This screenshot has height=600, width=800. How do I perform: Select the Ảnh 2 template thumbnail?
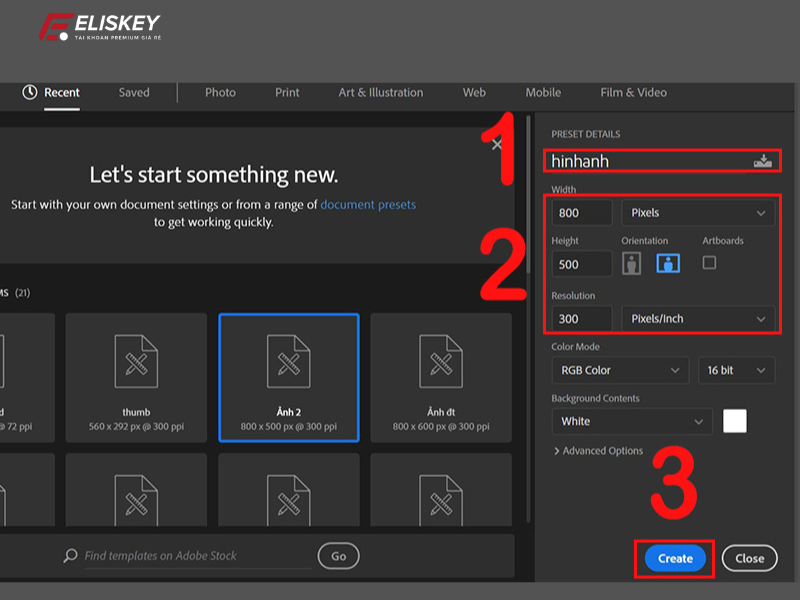(288, 378)
